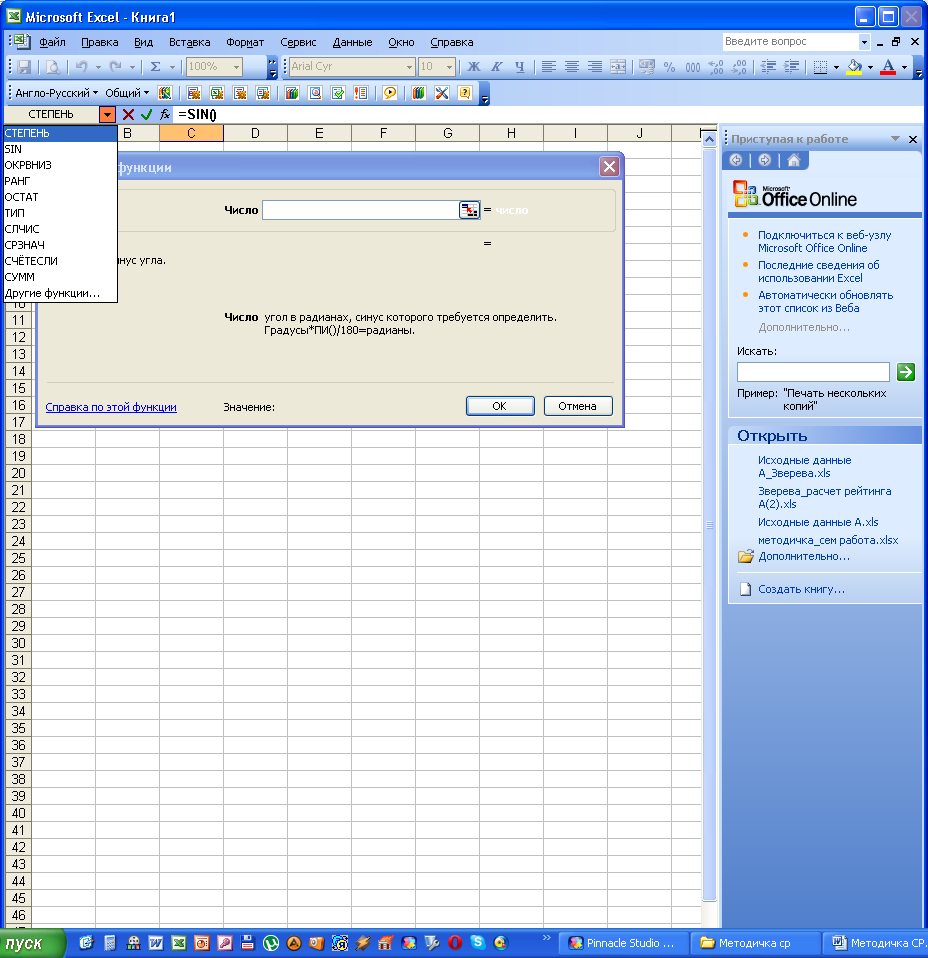Viewport: 928px width, 958px height.
Task: Click the green search arrow button
Action: [905, 371]
